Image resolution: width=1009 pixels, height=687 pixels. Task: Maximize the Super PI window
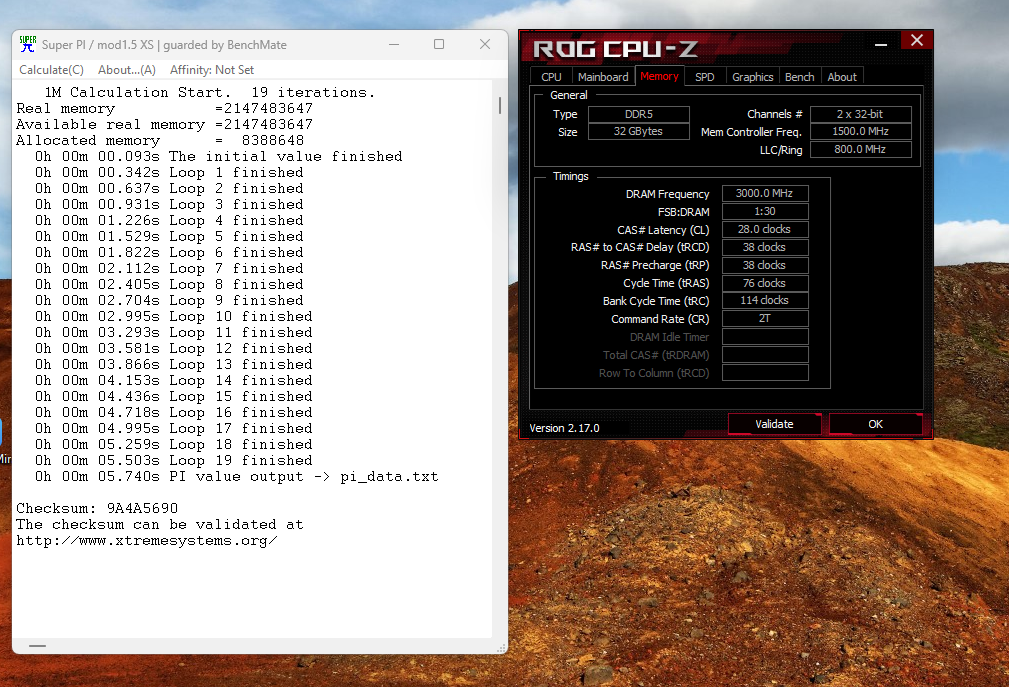[x=439, y=45]
